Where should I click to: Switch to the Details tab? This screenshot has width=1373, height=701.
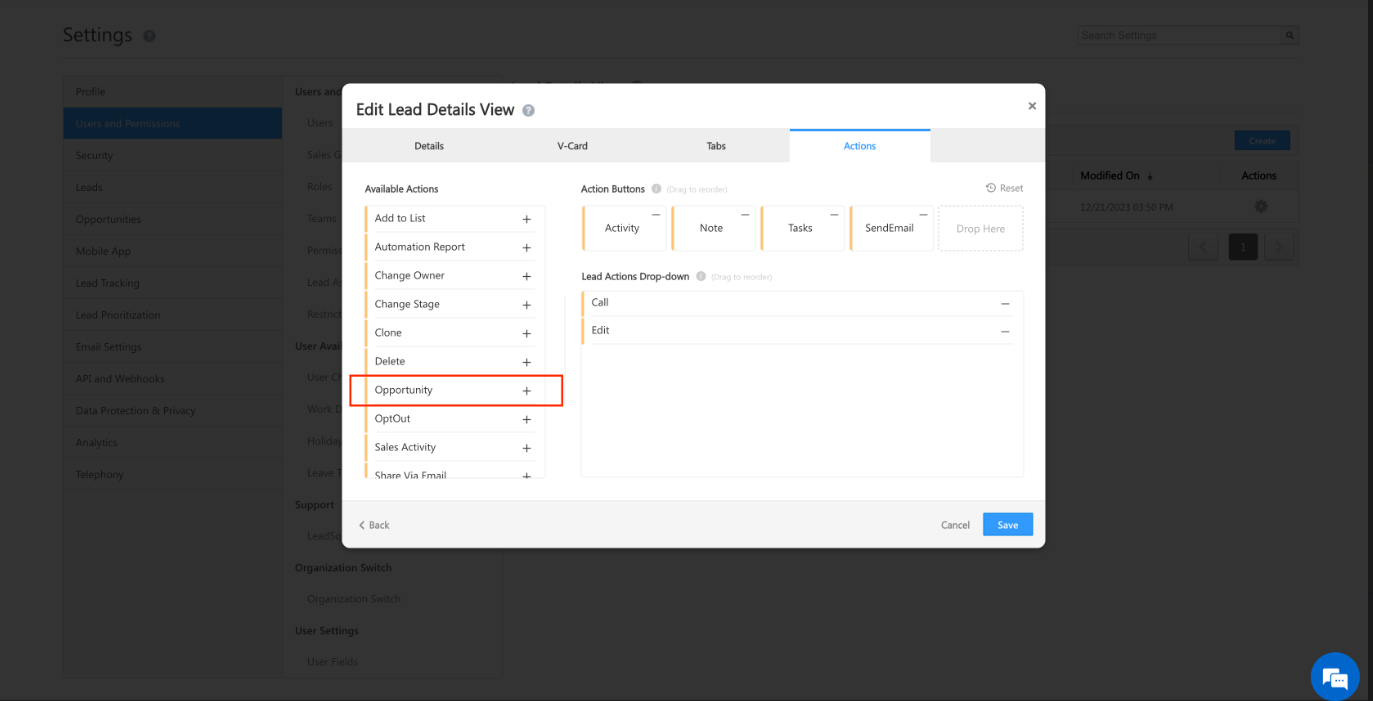click(429, 146)
